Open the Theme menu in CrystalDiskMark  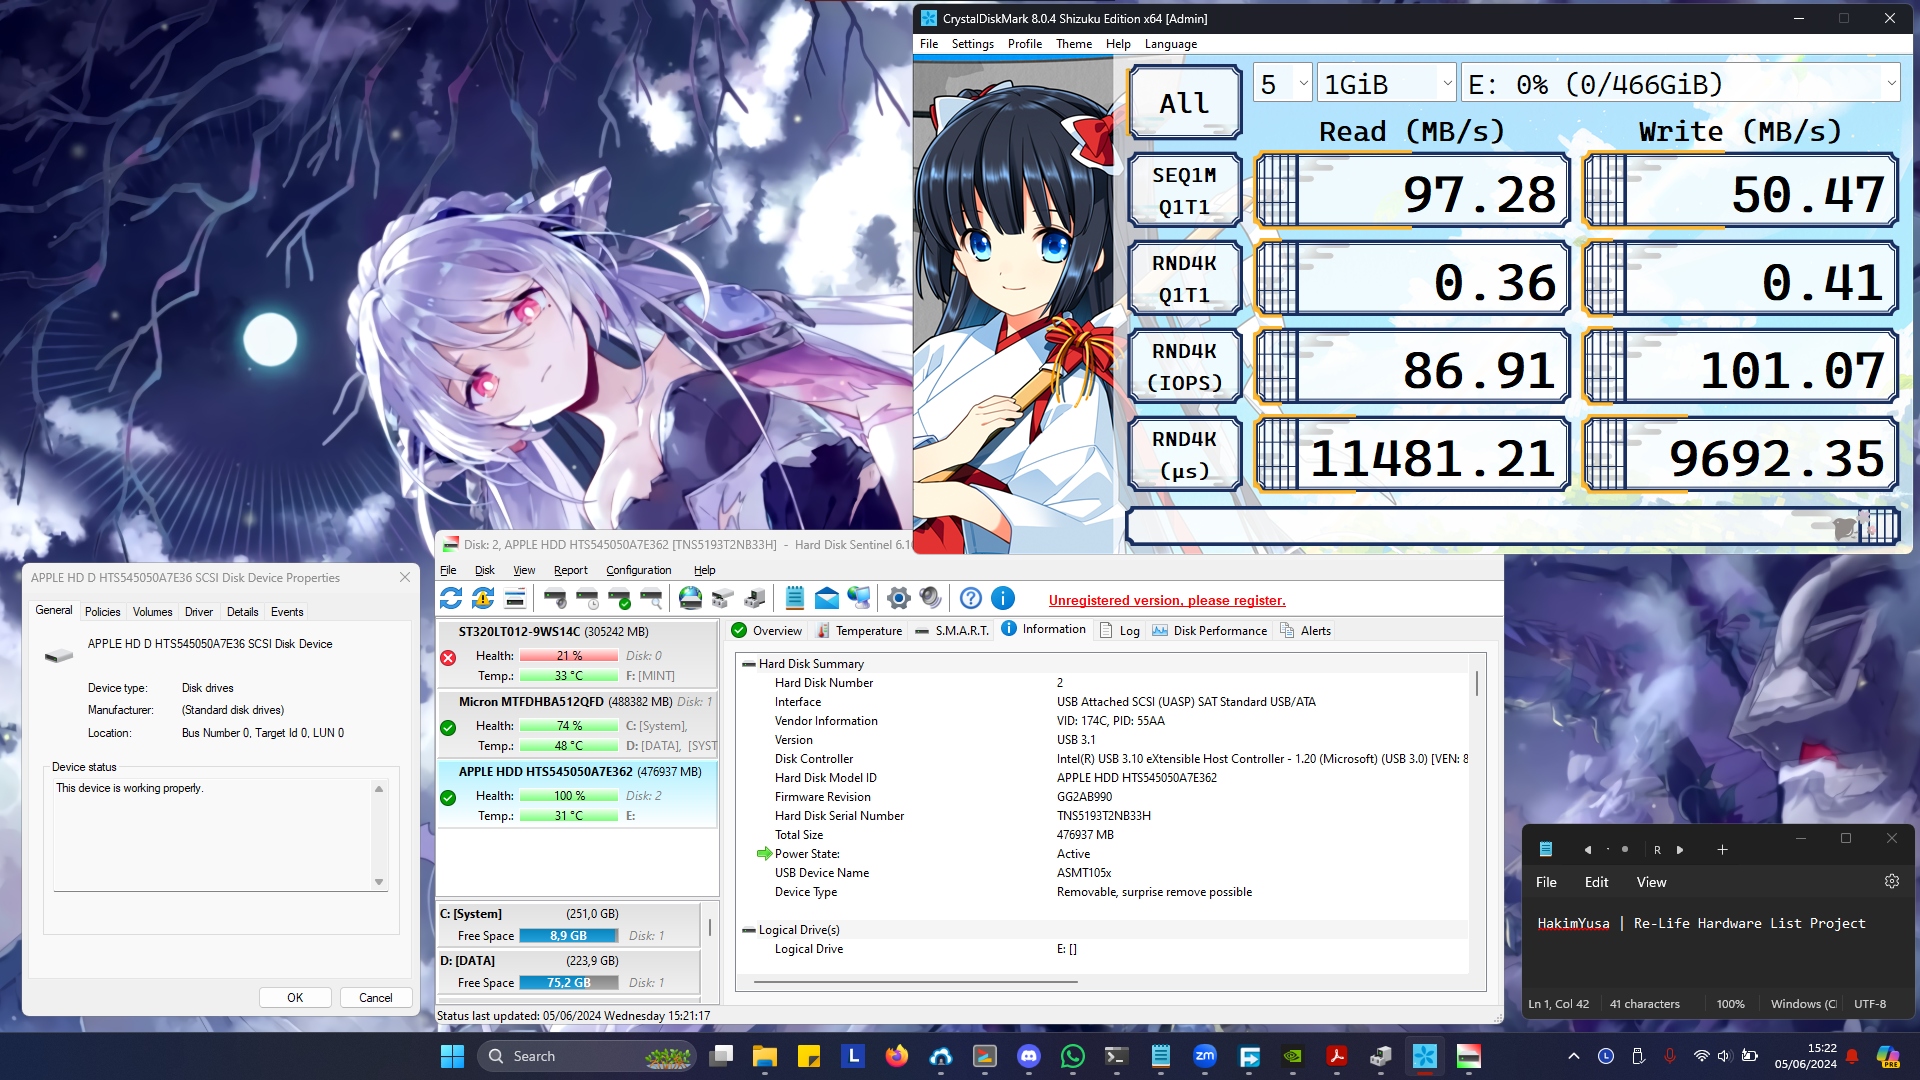pyautogui.click(x=1074, y=44)
